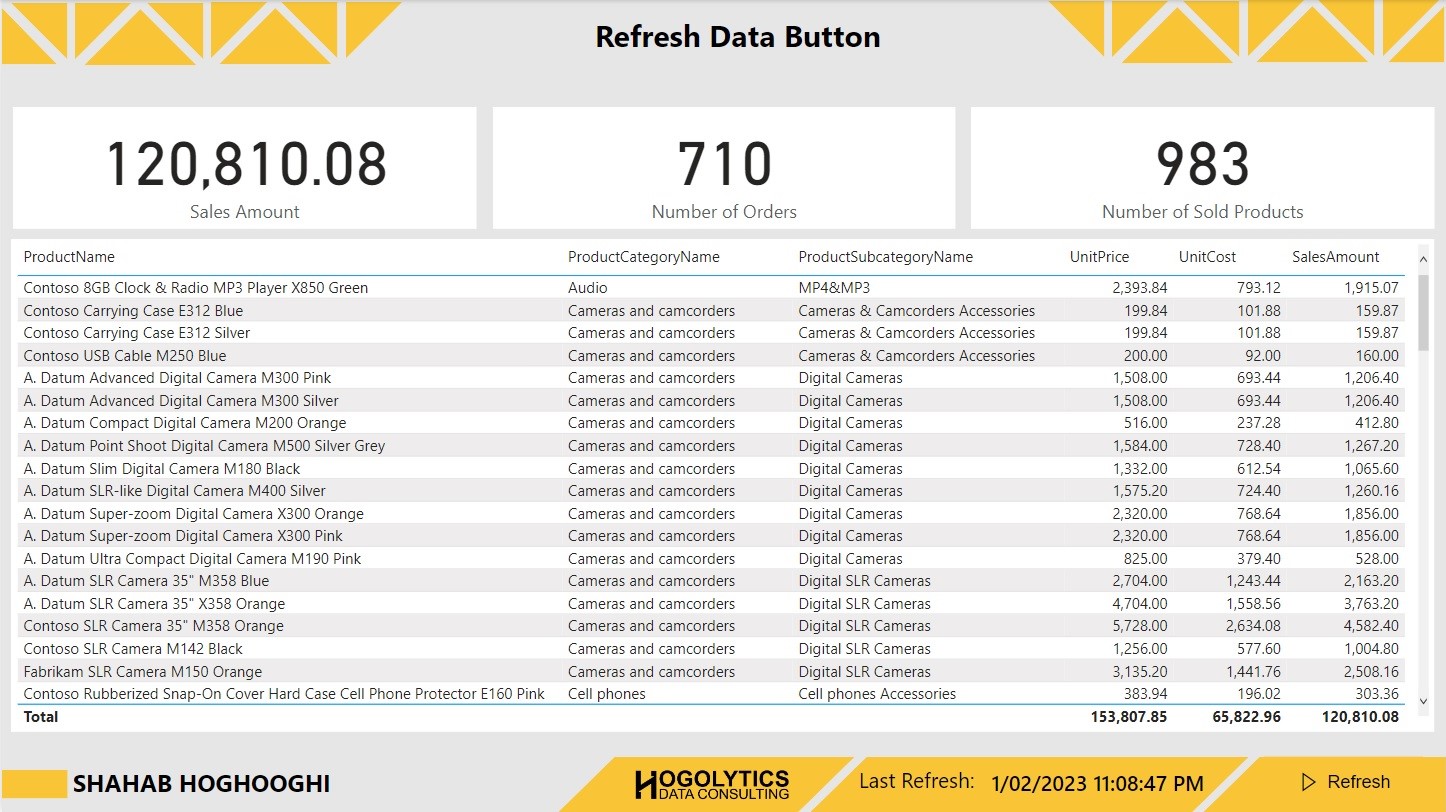Select the Sales Amount KPI card

[244, 167]
